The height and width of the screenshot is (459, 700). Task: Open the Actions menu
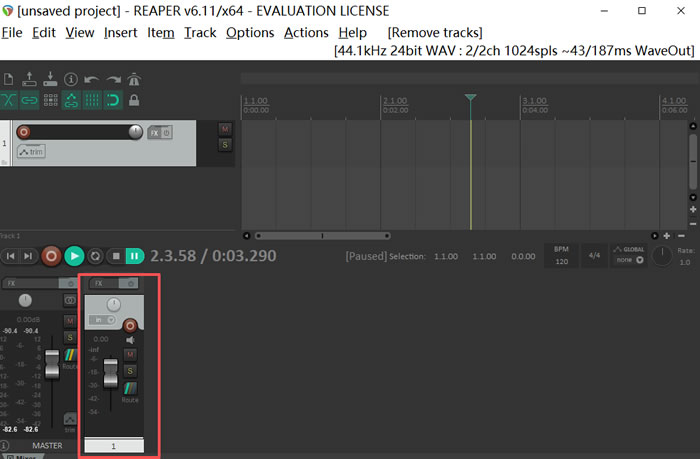pos(306,33)
